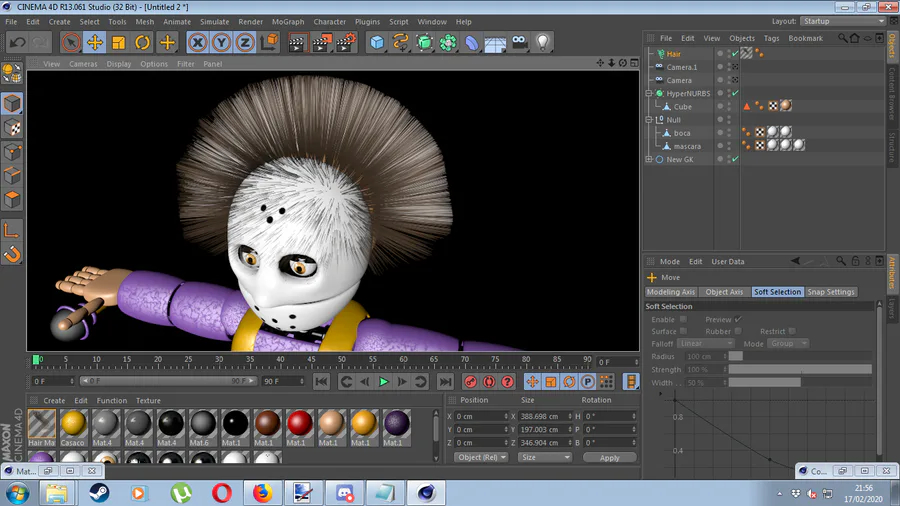Add a Cube primitive object
The height and width of the screenshot is (506, 900).
pos(376,42)
